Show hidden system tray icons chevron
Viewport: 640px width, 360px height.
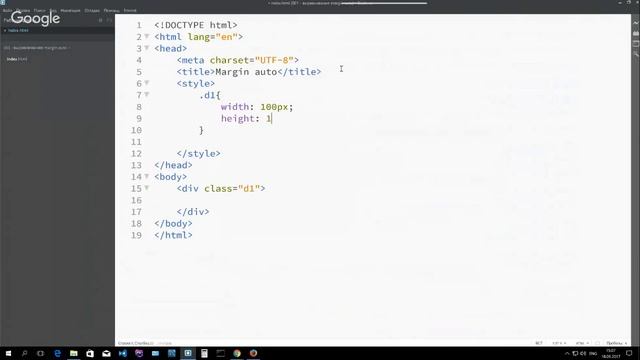pyautogui.click(x=567, y=353)
